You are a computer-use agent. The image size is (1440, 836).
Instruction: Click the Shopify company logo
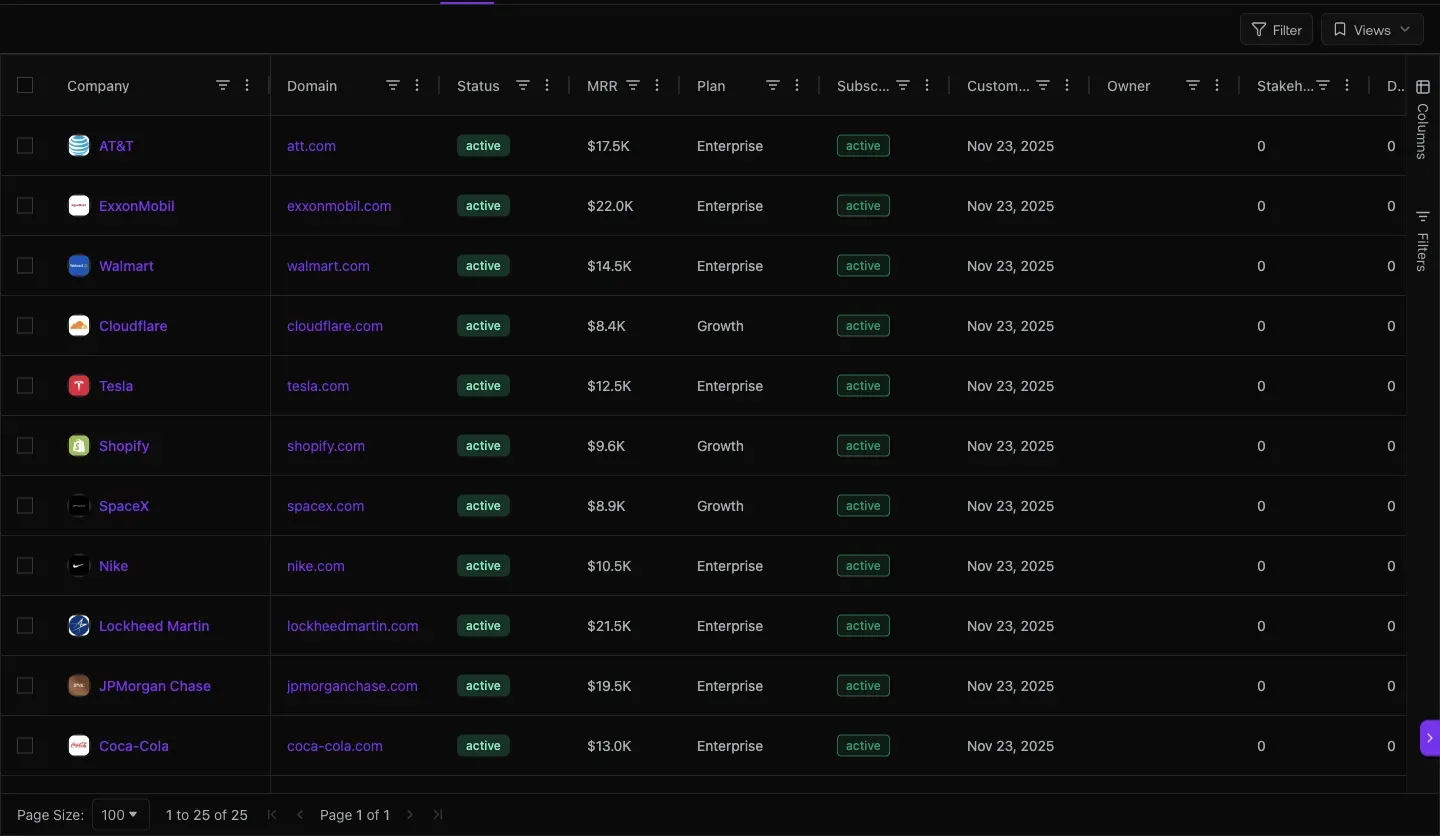(x=79, y=446)
